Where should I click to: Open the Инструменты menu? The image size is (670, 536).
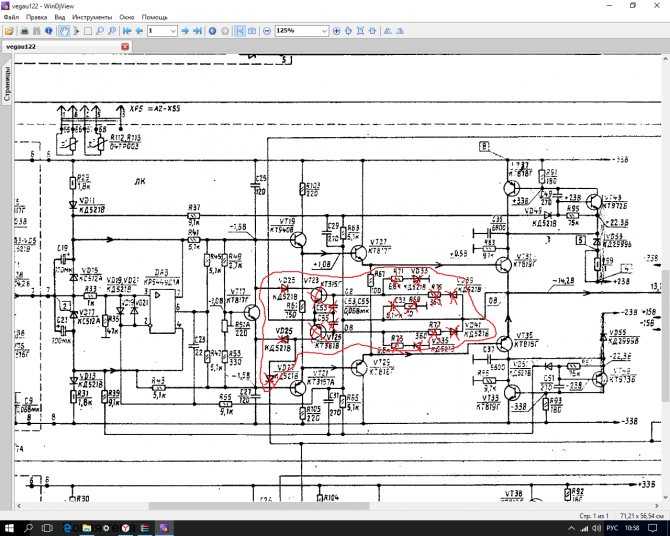click(92, 17)
